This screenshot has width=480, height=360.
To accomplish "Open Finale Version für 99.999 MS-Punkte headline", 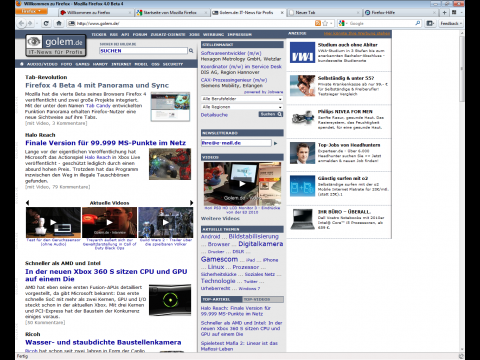I will coord(105,143).
